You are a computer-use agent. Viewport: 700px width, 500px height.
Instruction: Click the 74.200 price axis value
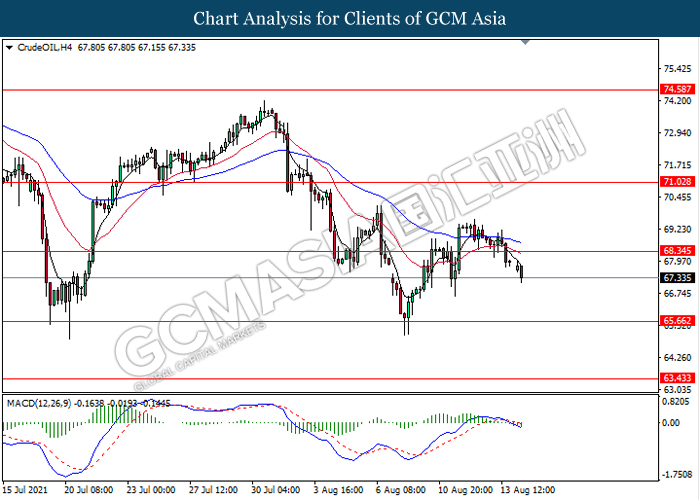677,101
